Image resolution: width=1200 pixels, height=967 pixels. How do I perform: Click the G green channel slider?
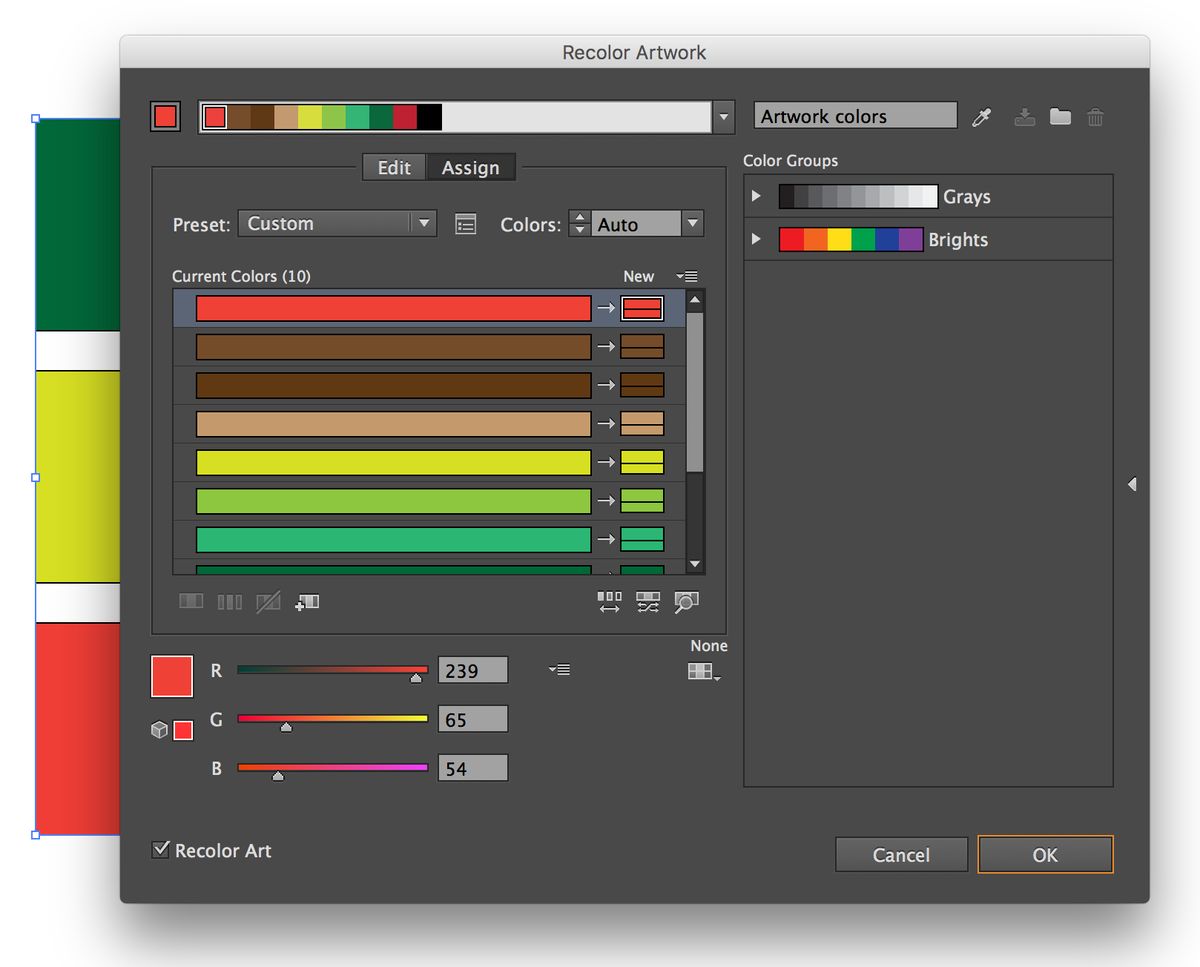[x=332, y=719]
